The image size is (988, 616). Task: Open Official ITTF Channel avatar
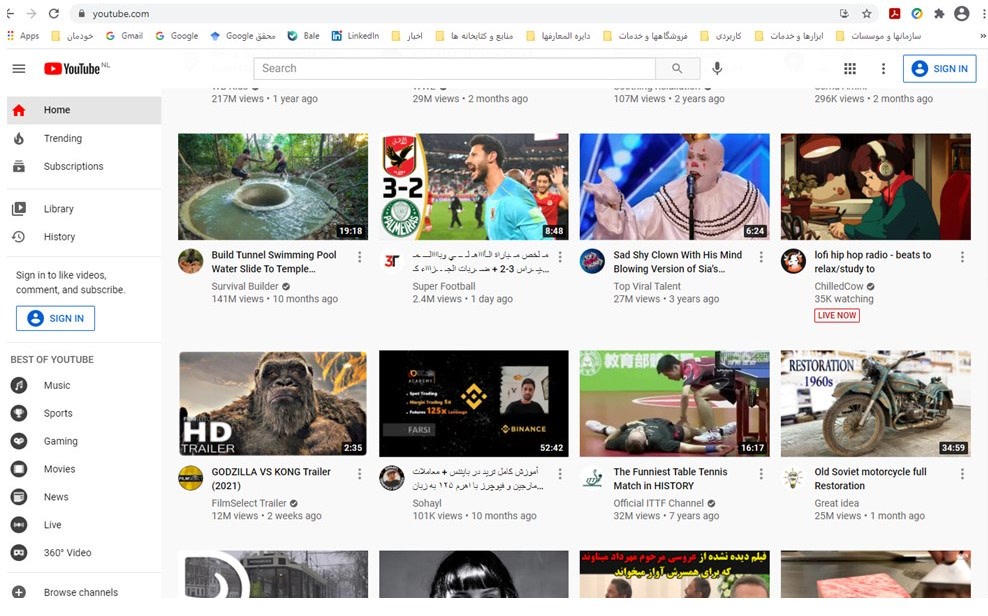(592, 478)
